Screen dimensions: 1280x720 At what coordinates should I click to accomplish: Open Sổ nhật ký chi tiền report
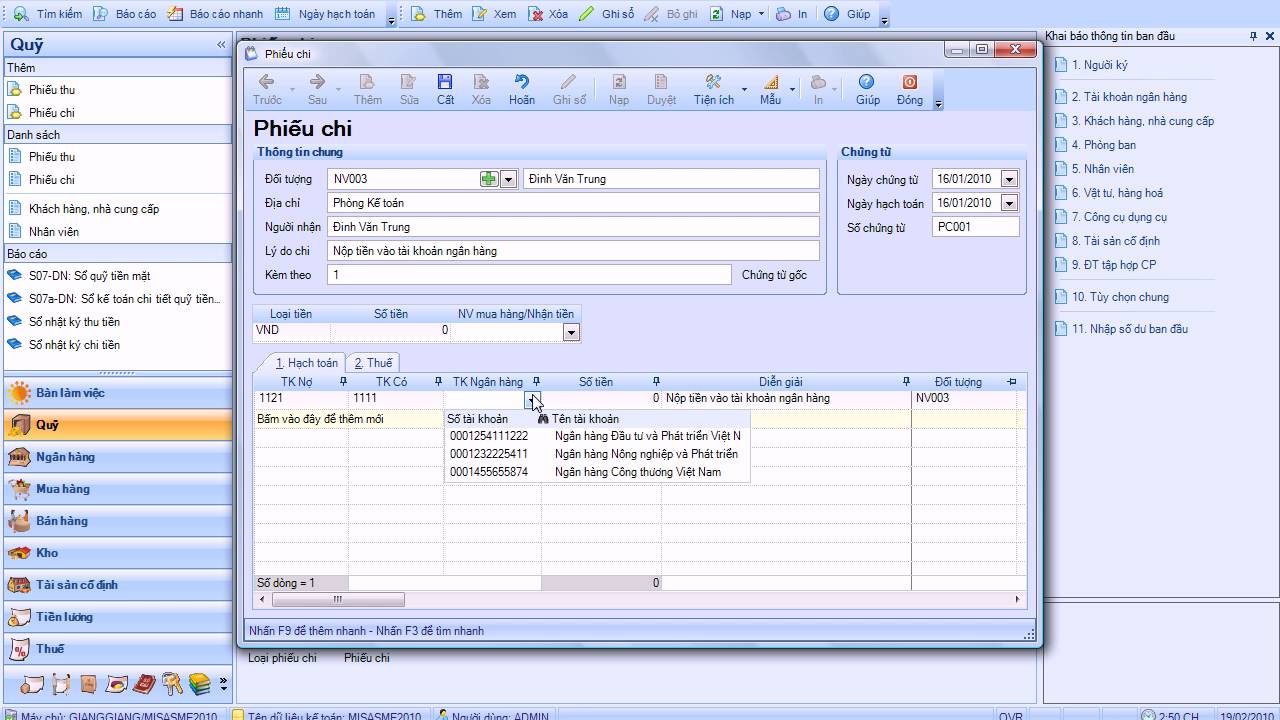[x=74, y=345]
